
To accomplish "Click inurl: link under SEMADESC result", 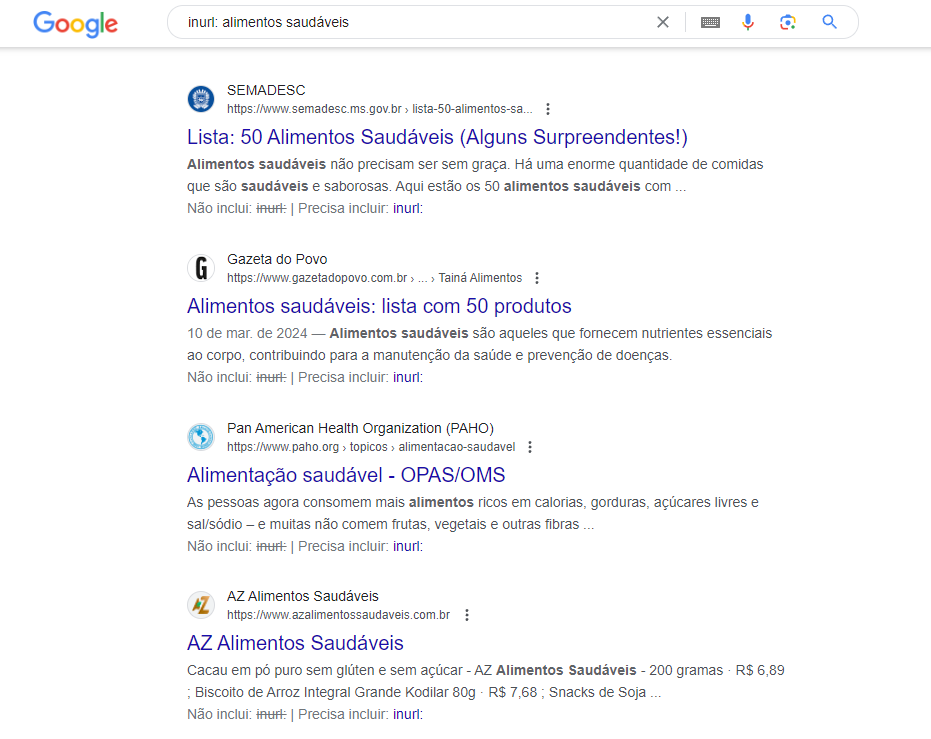I will pyautogui.click(x=407, y=208).
